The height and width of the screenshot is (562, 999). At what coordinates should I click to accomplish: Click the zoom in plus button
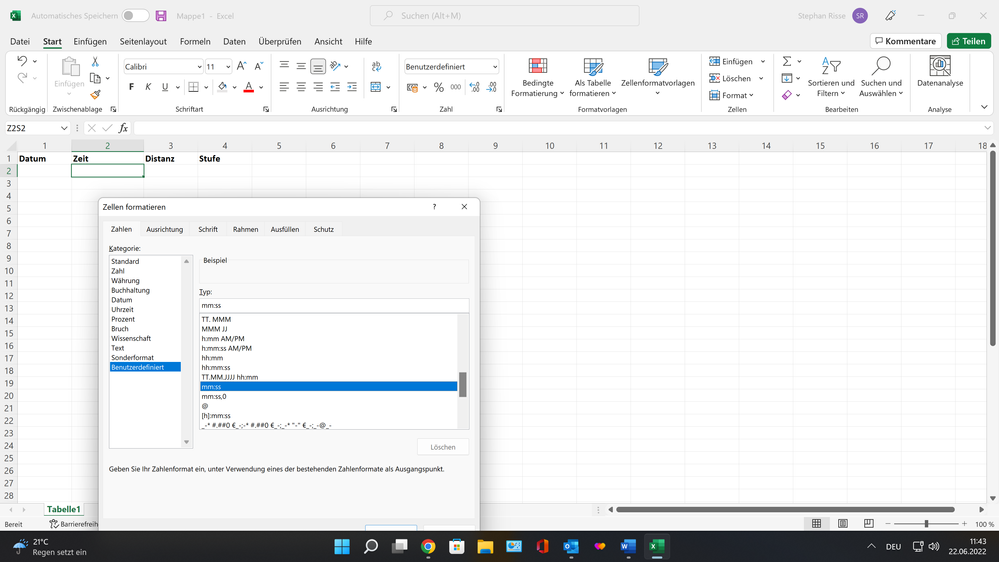pyautogui.click(x=965, y=524)
